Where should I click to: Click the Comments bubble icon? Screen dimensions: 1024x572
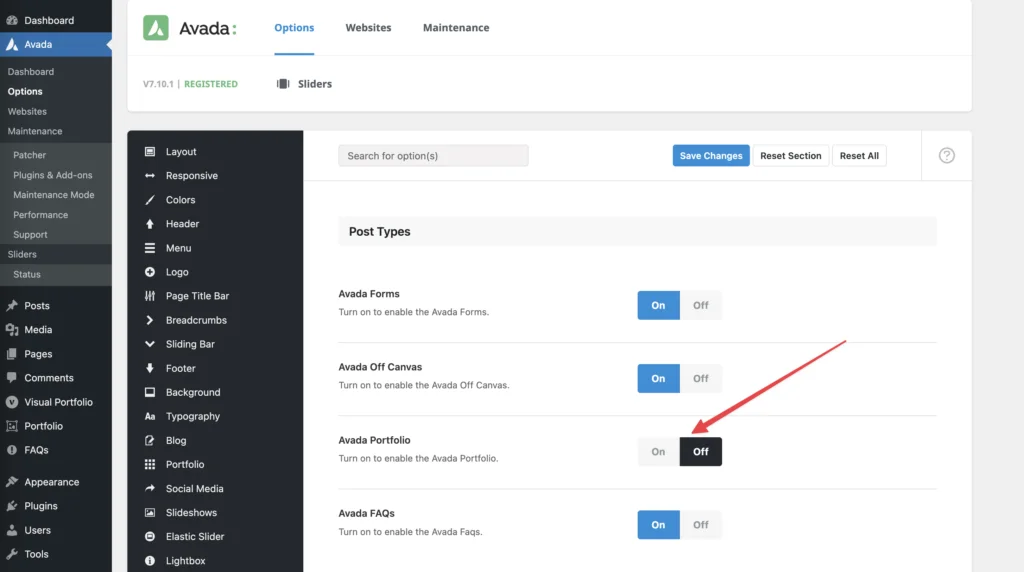point(12,377)
